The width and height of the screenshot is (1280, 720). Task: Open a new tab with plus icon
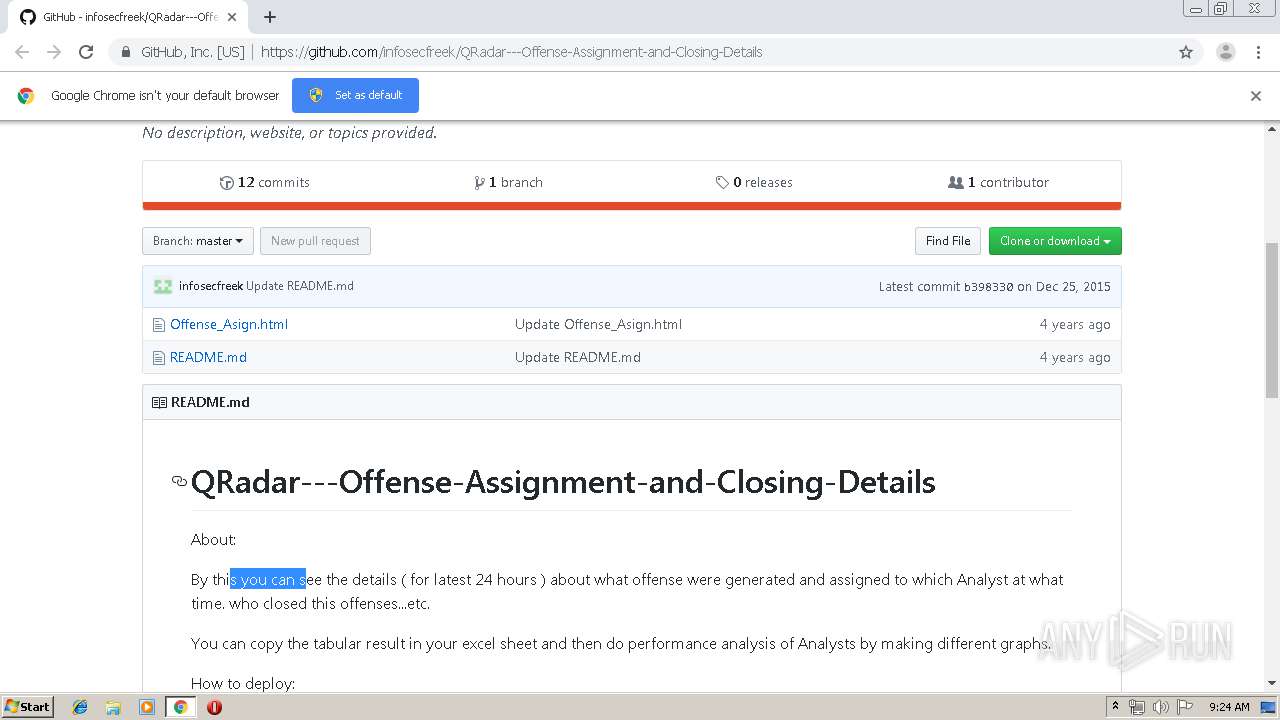coord(270,17)
